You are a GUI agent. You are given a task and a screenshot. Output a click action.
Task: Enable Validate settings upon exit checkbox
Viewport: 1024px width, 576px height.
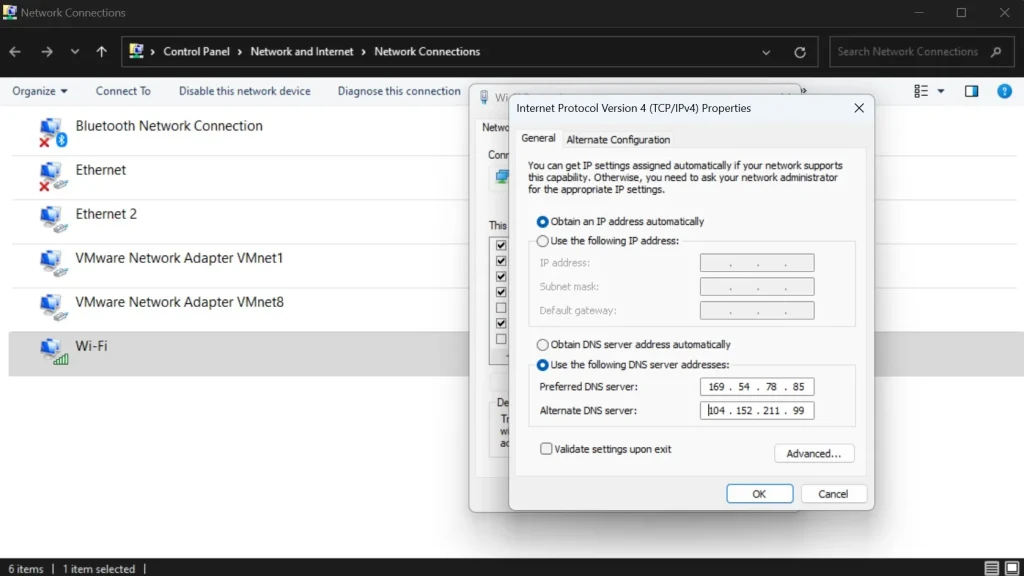[546, 449]
